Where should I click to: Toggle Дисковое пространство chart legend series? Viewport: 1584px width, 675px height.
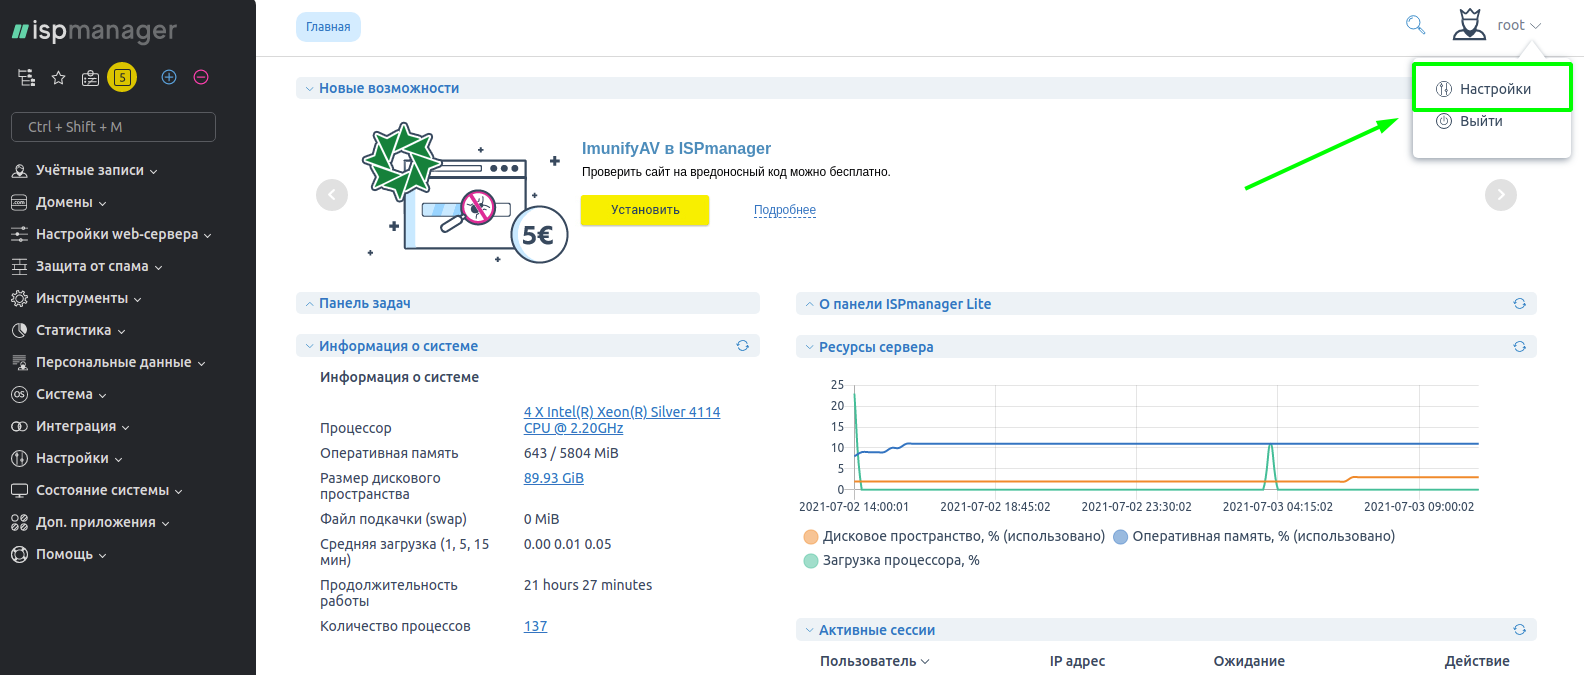(x=955, y=537)
